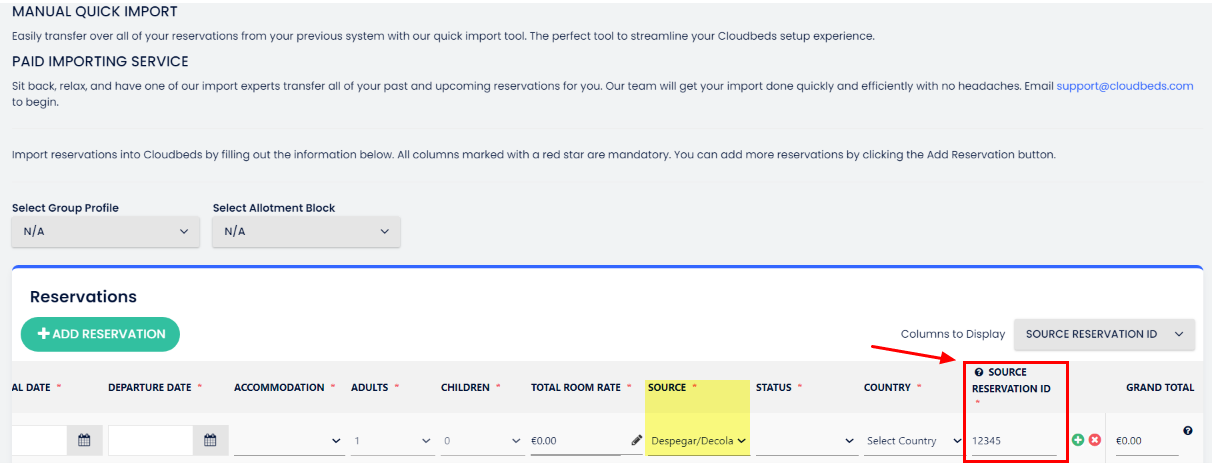Viewport: 1216px width, 468px height.
Task: Open the departure date calendar picker
Action: pyautogui.click(x=210, y=440)
